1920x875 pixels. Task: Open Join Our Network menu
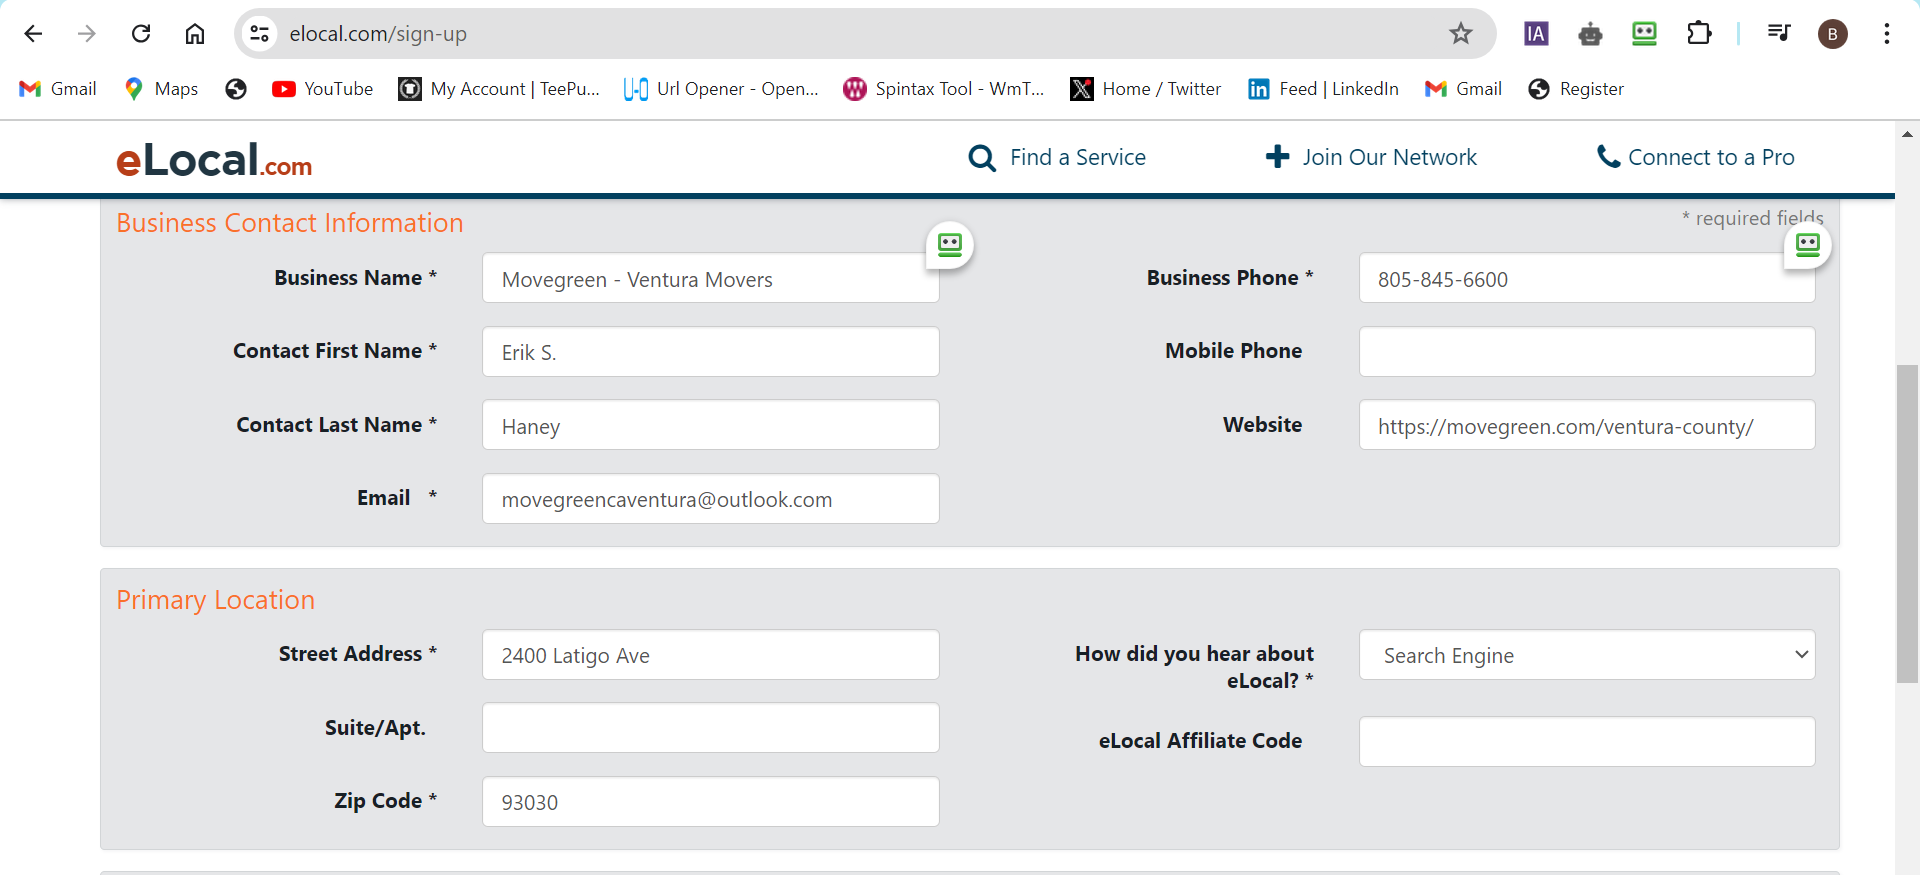[1371, 157]
